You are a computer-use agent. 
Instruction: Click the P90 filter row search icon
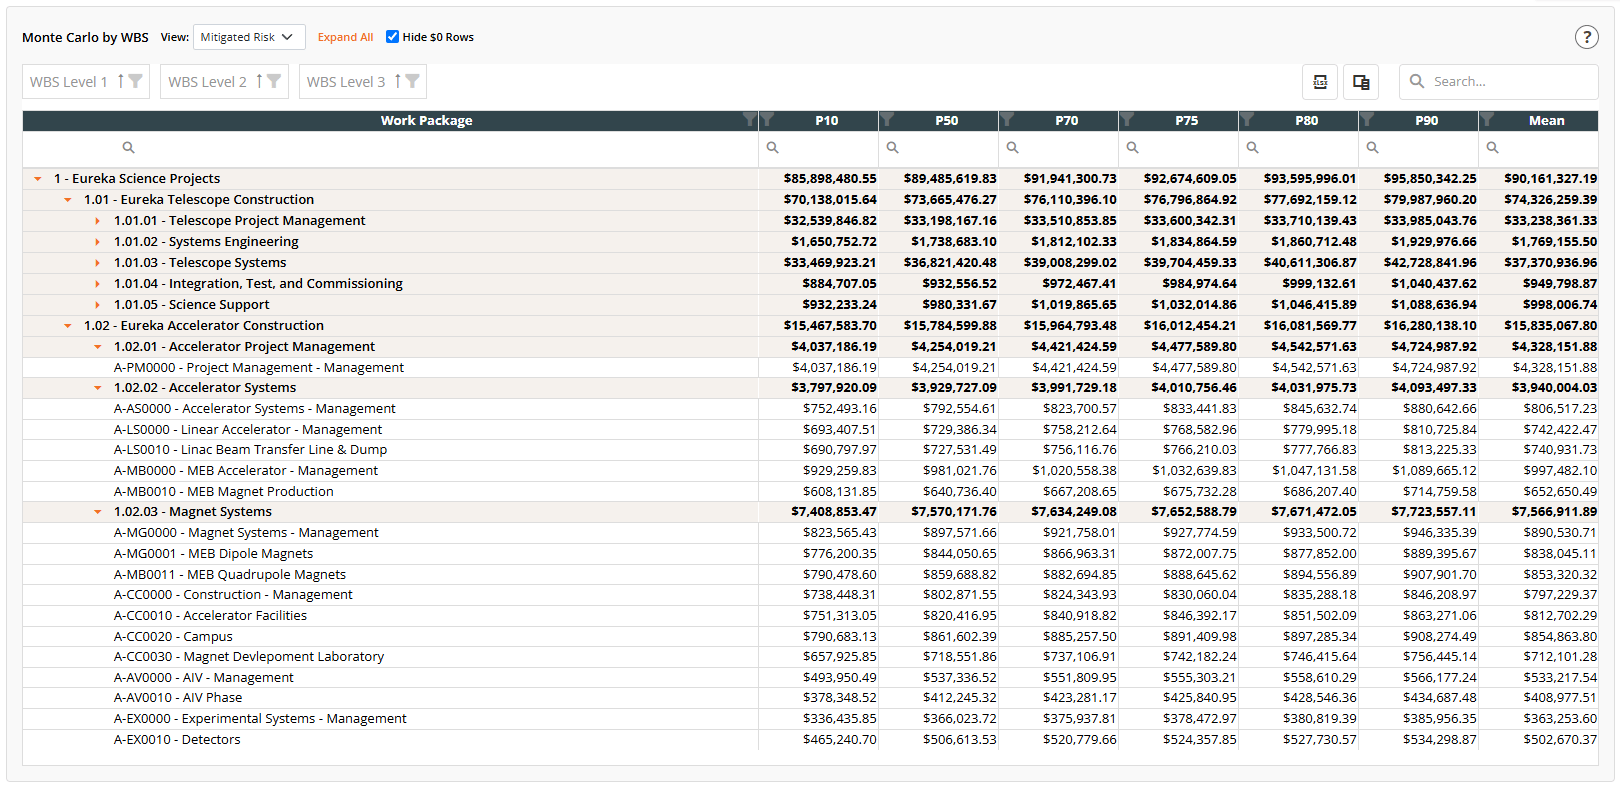click(1372, 147)
